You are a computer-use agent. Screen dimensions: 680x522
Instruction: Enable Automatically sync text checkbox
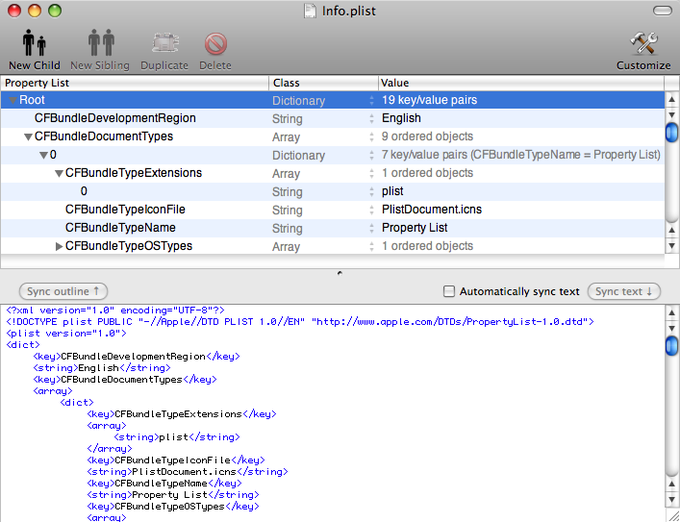pyautogui.click(x=449, y=292)
